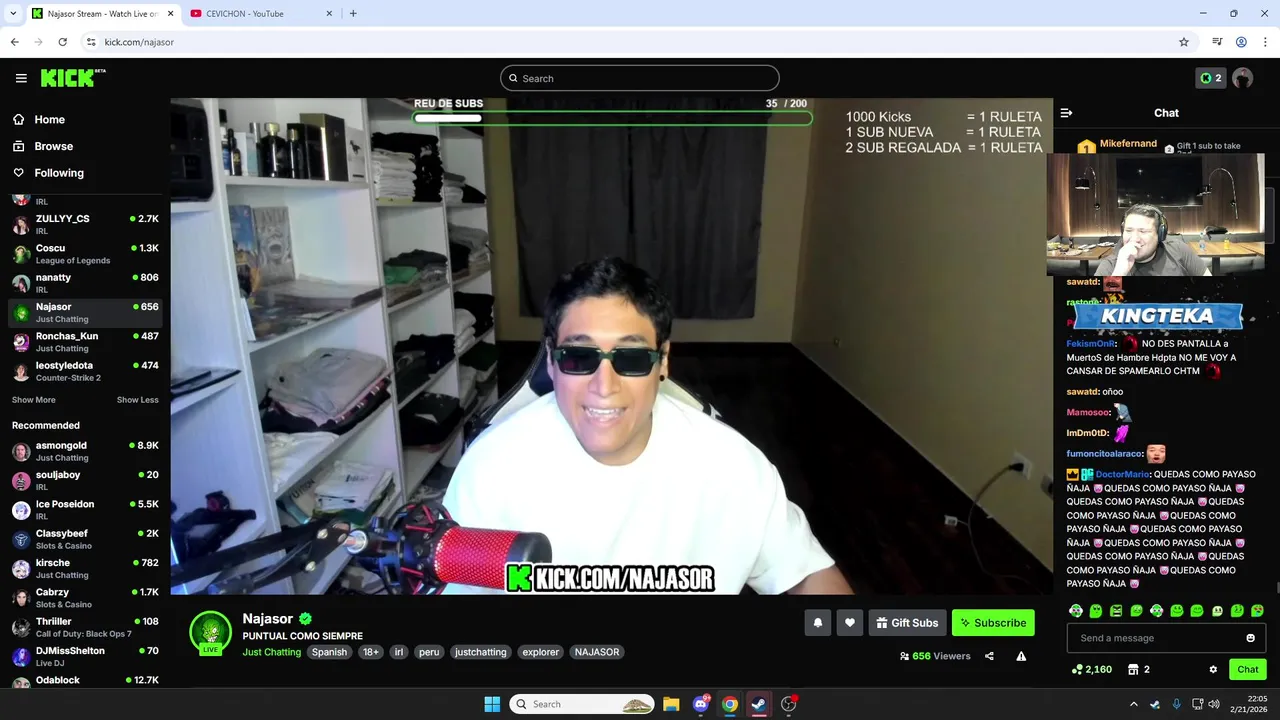Screen dimensions: 1280x720
Task: Open the user profile avatar menu
Action: click(1243, 78)
